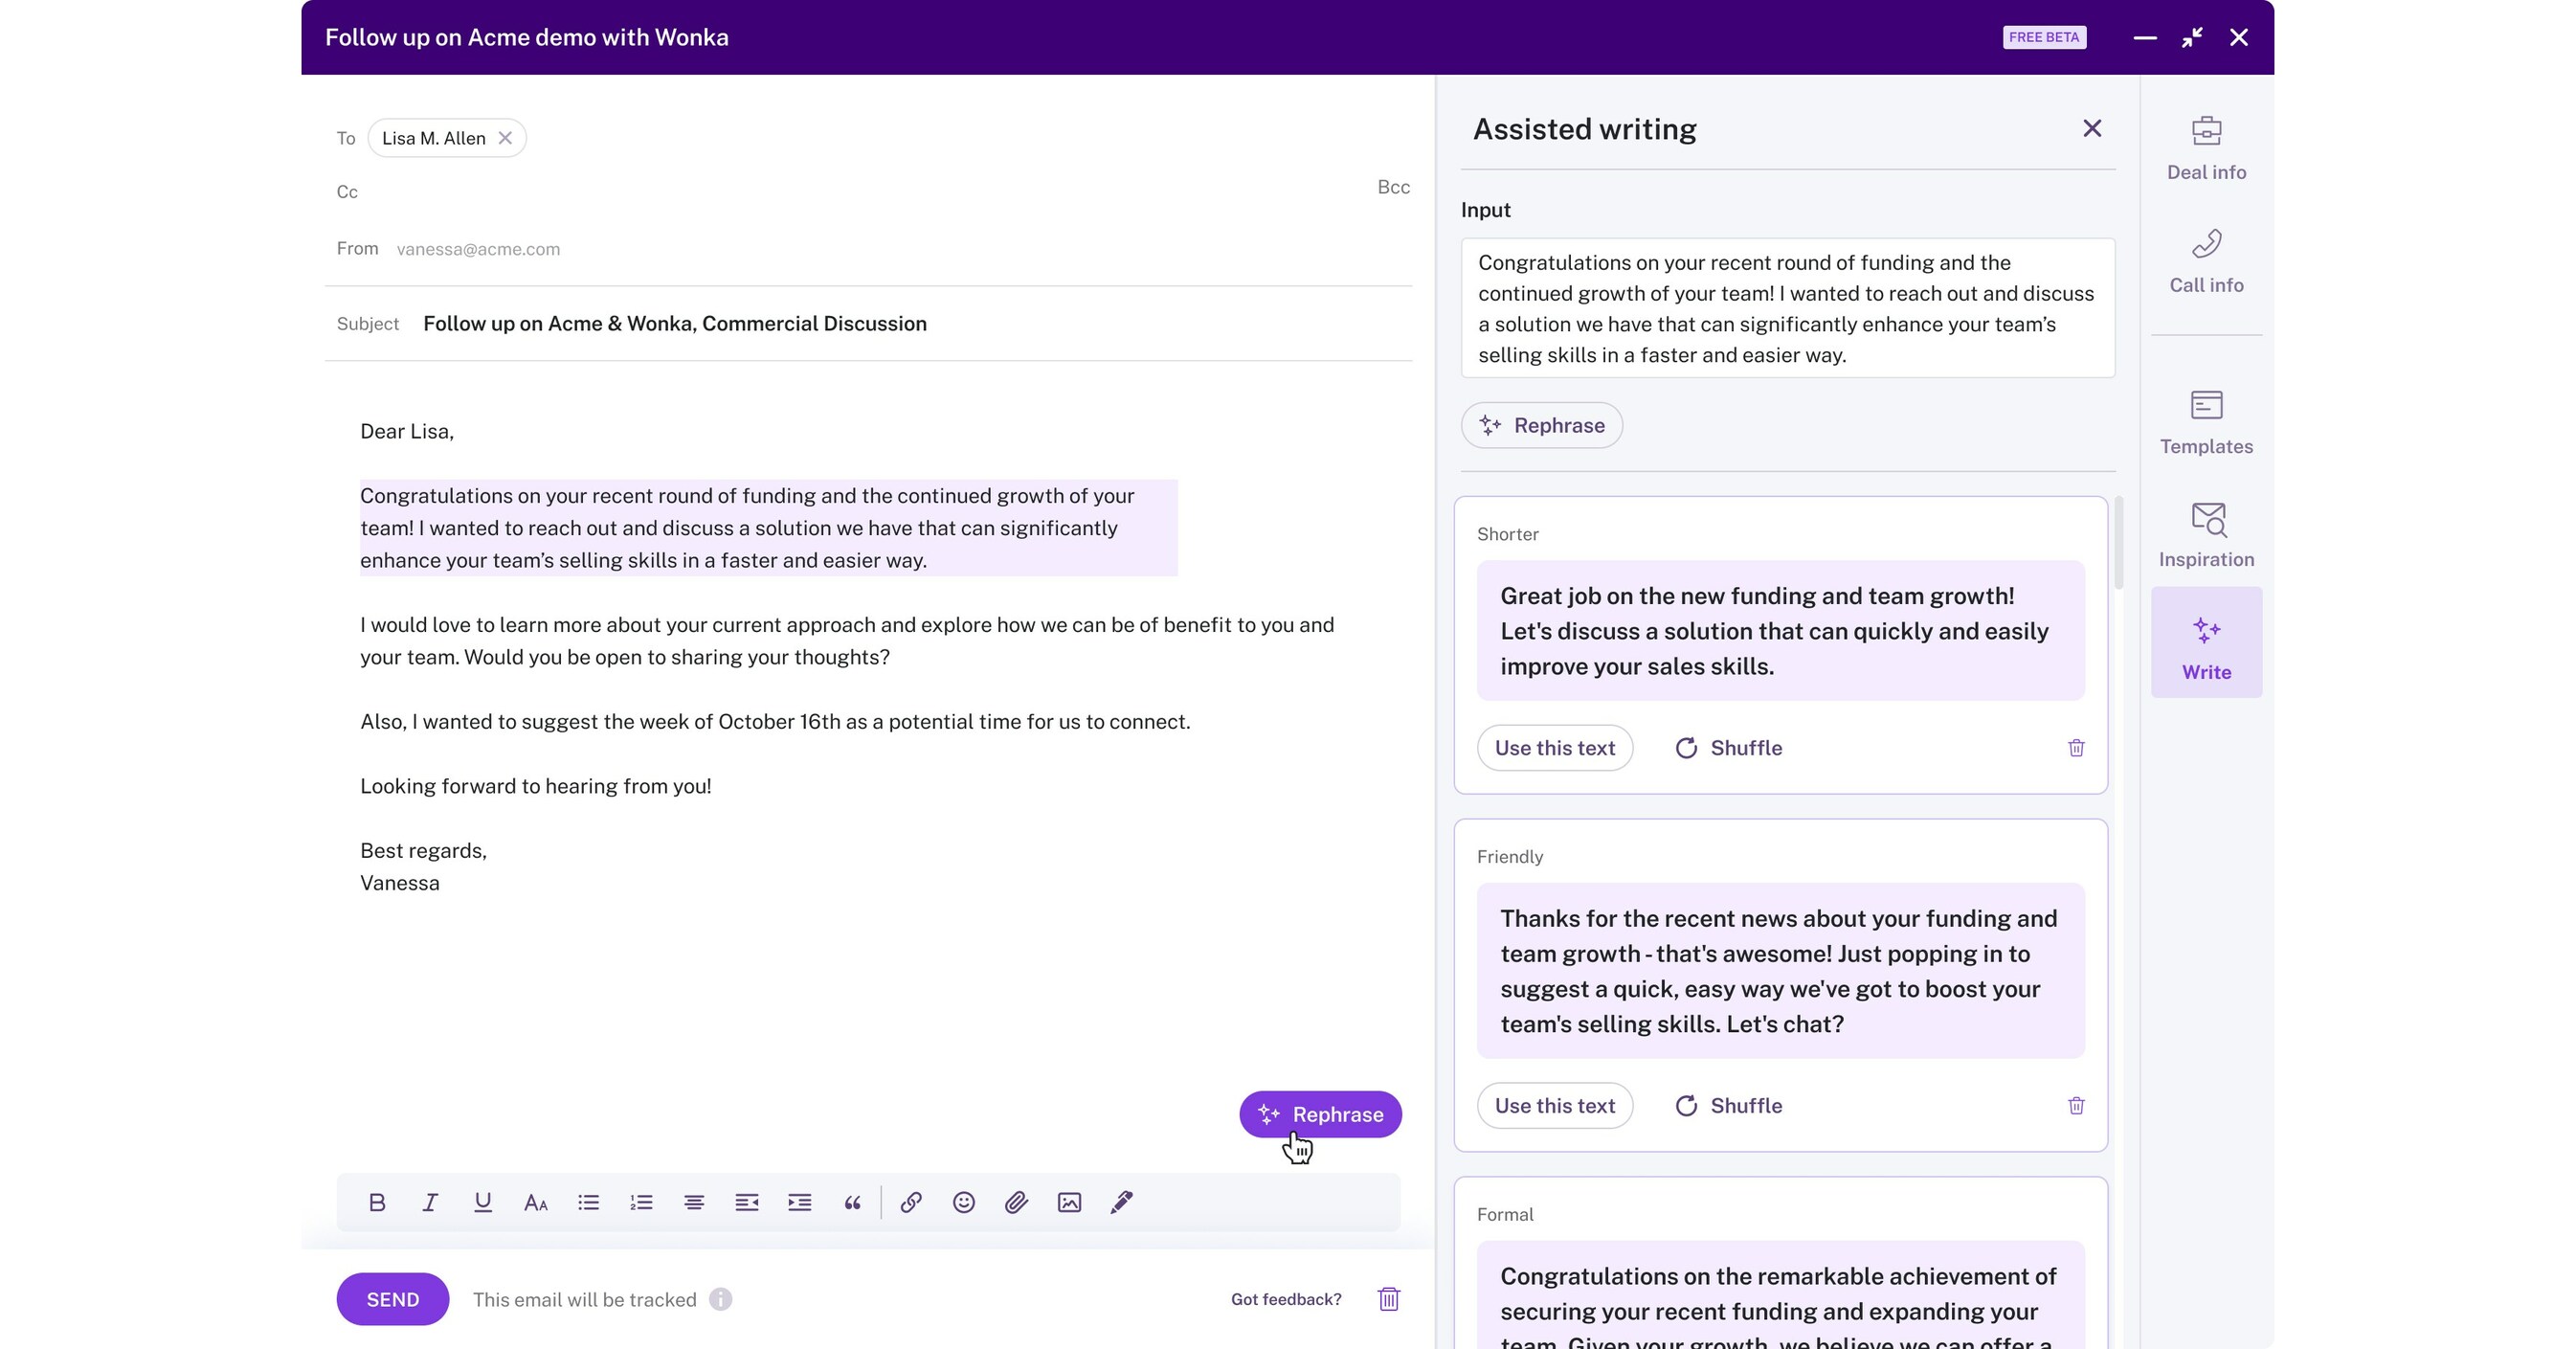Insert a block quote

853,1202
